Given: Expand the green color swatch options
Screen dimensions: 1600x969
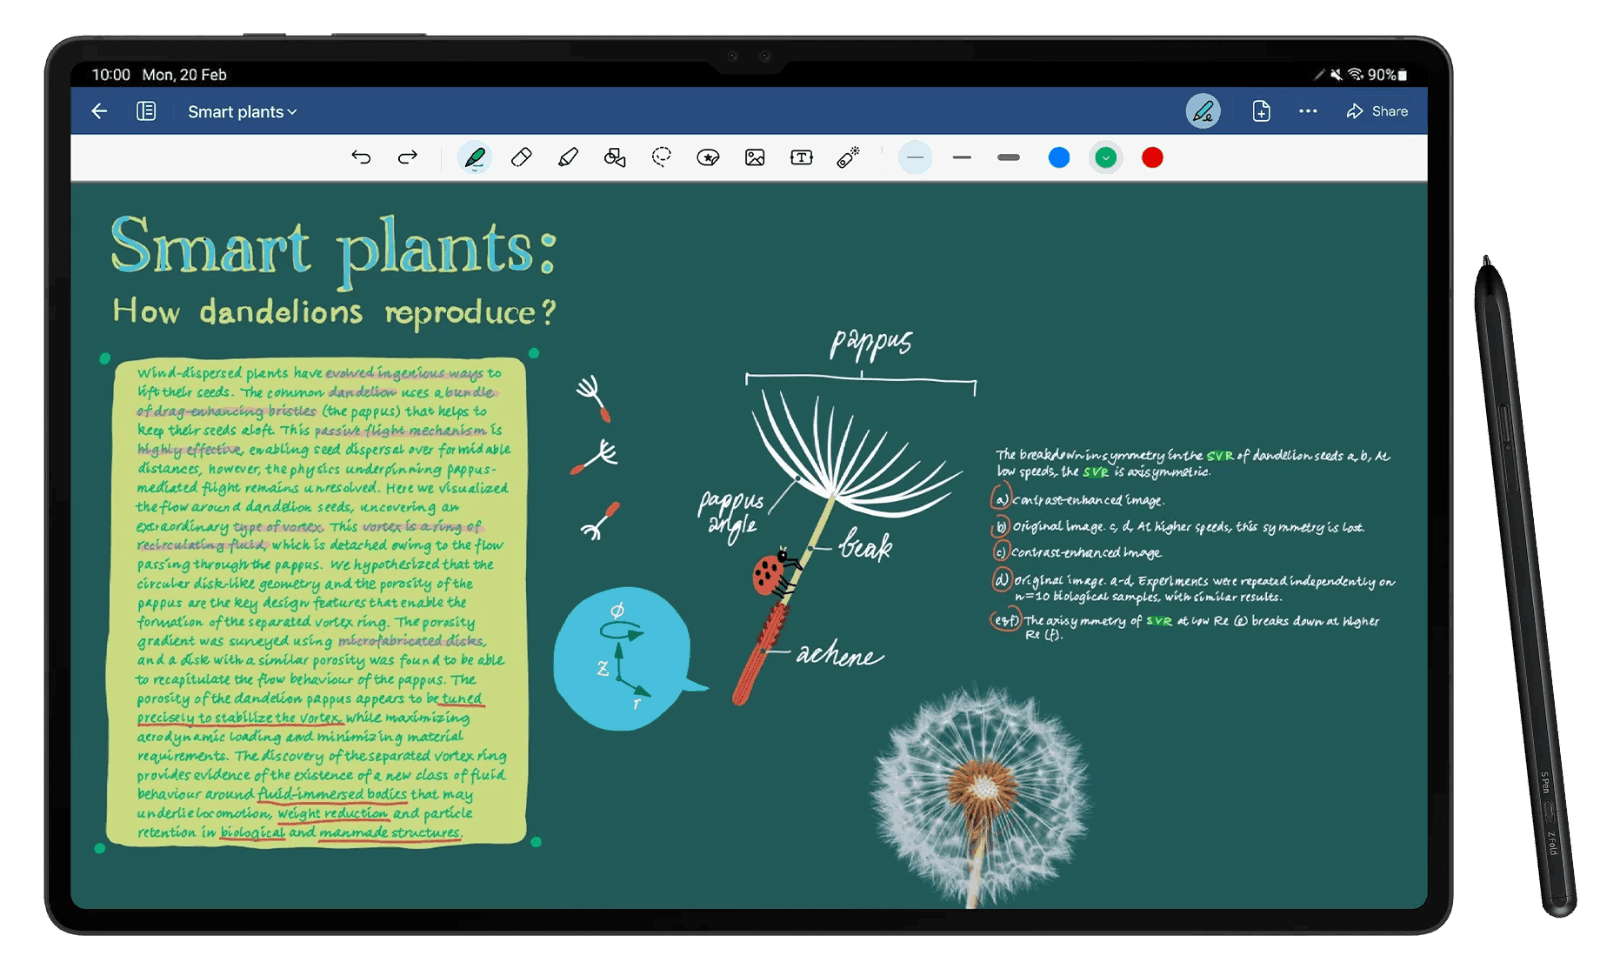Looking at the screenshot, I should click(1105, 157).
